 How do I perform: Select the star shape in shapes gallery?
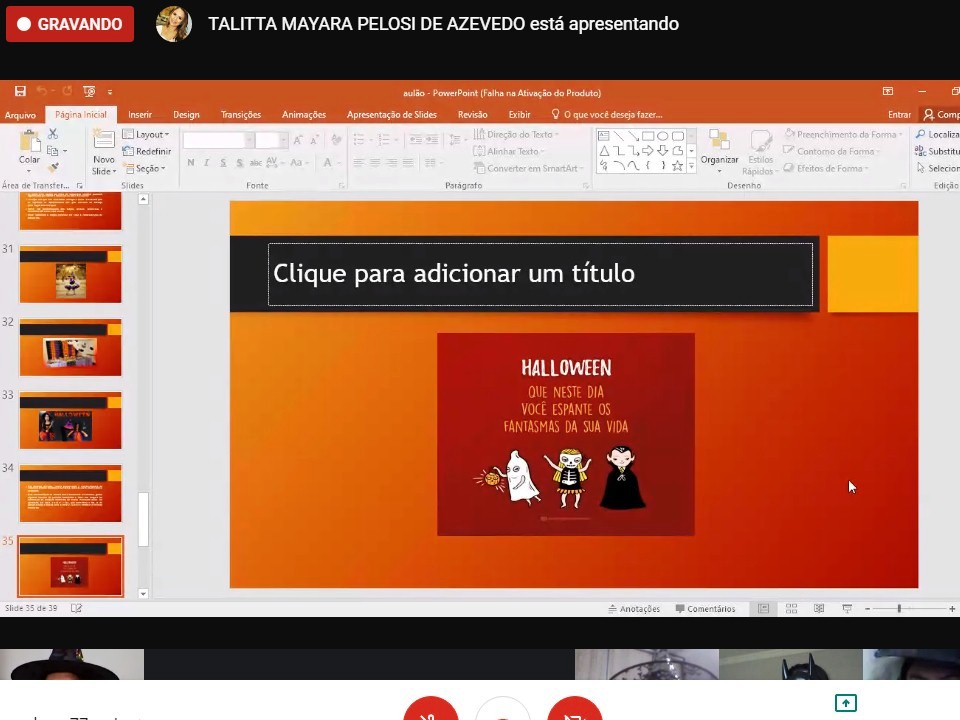(x=677, y=165)
